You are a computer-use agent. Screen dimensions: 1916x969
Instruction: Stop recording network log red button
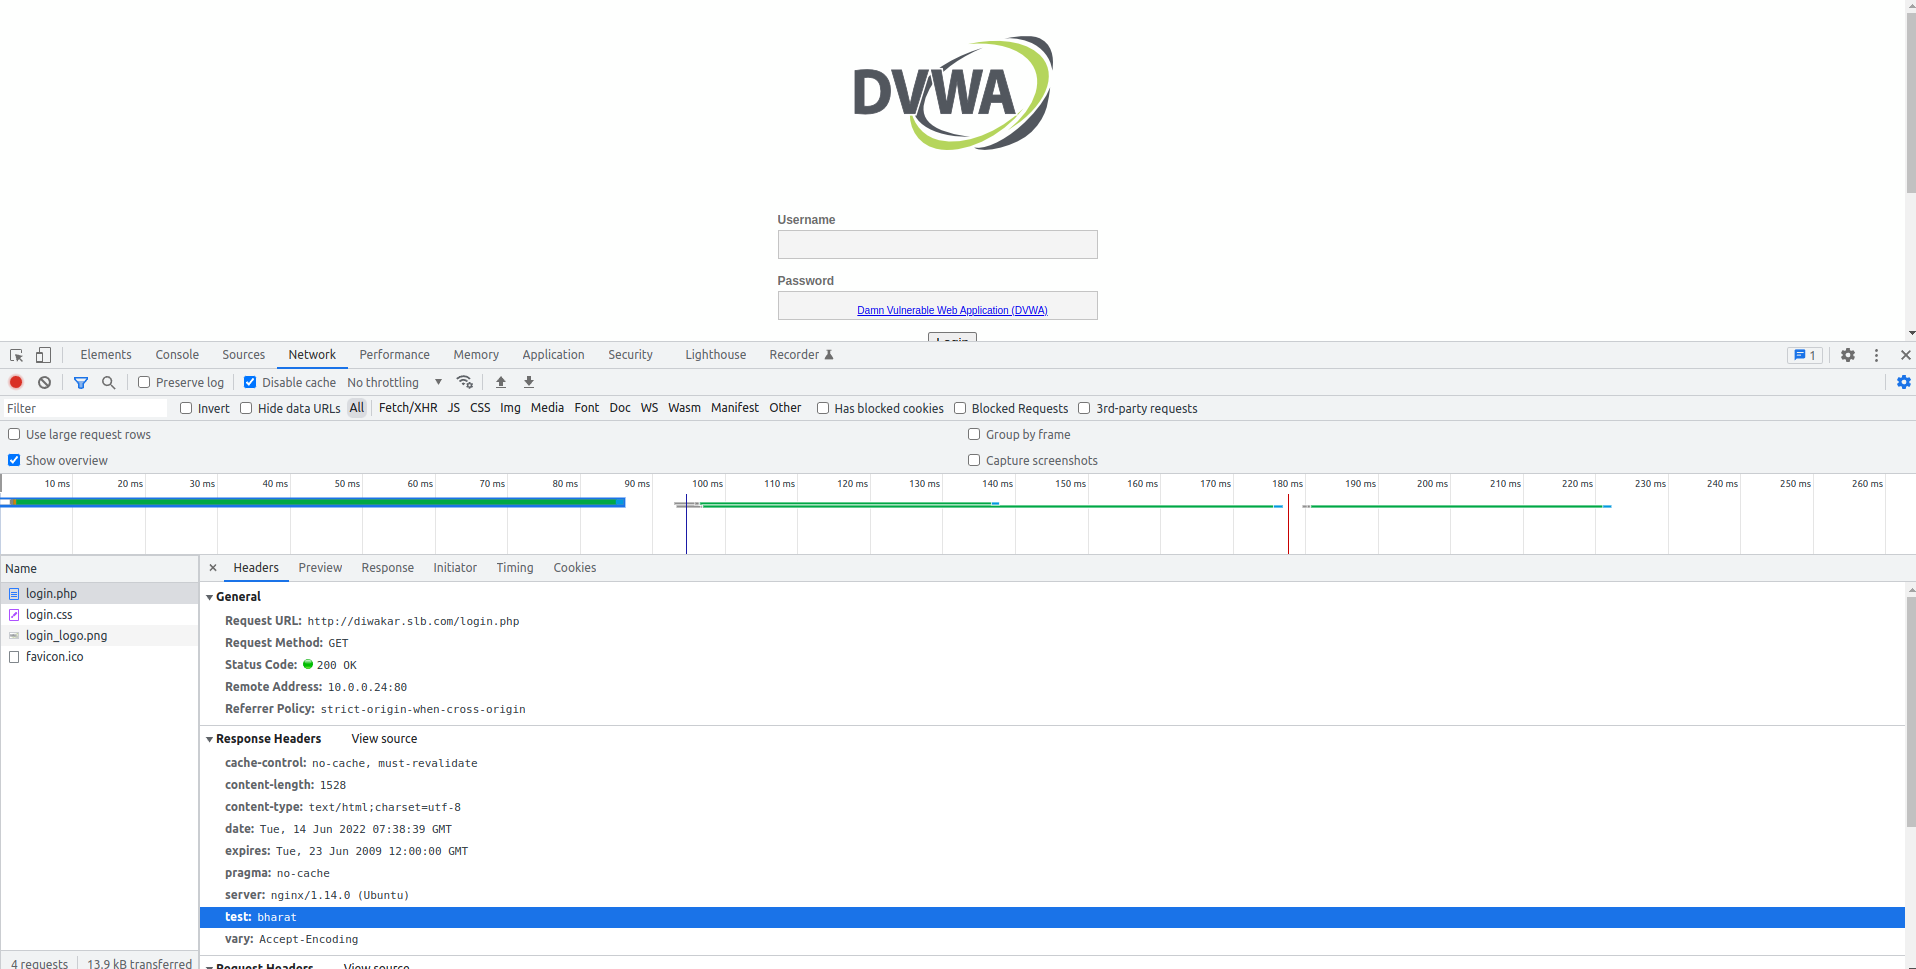(x=16, y=382)
